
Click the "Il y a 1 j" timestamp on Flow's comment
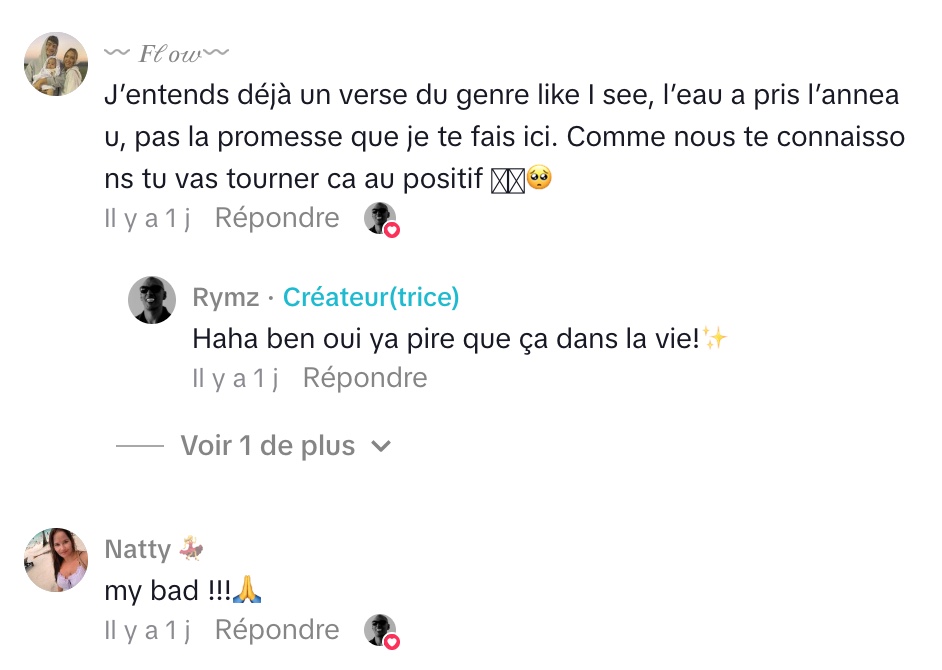pos(147,217)
